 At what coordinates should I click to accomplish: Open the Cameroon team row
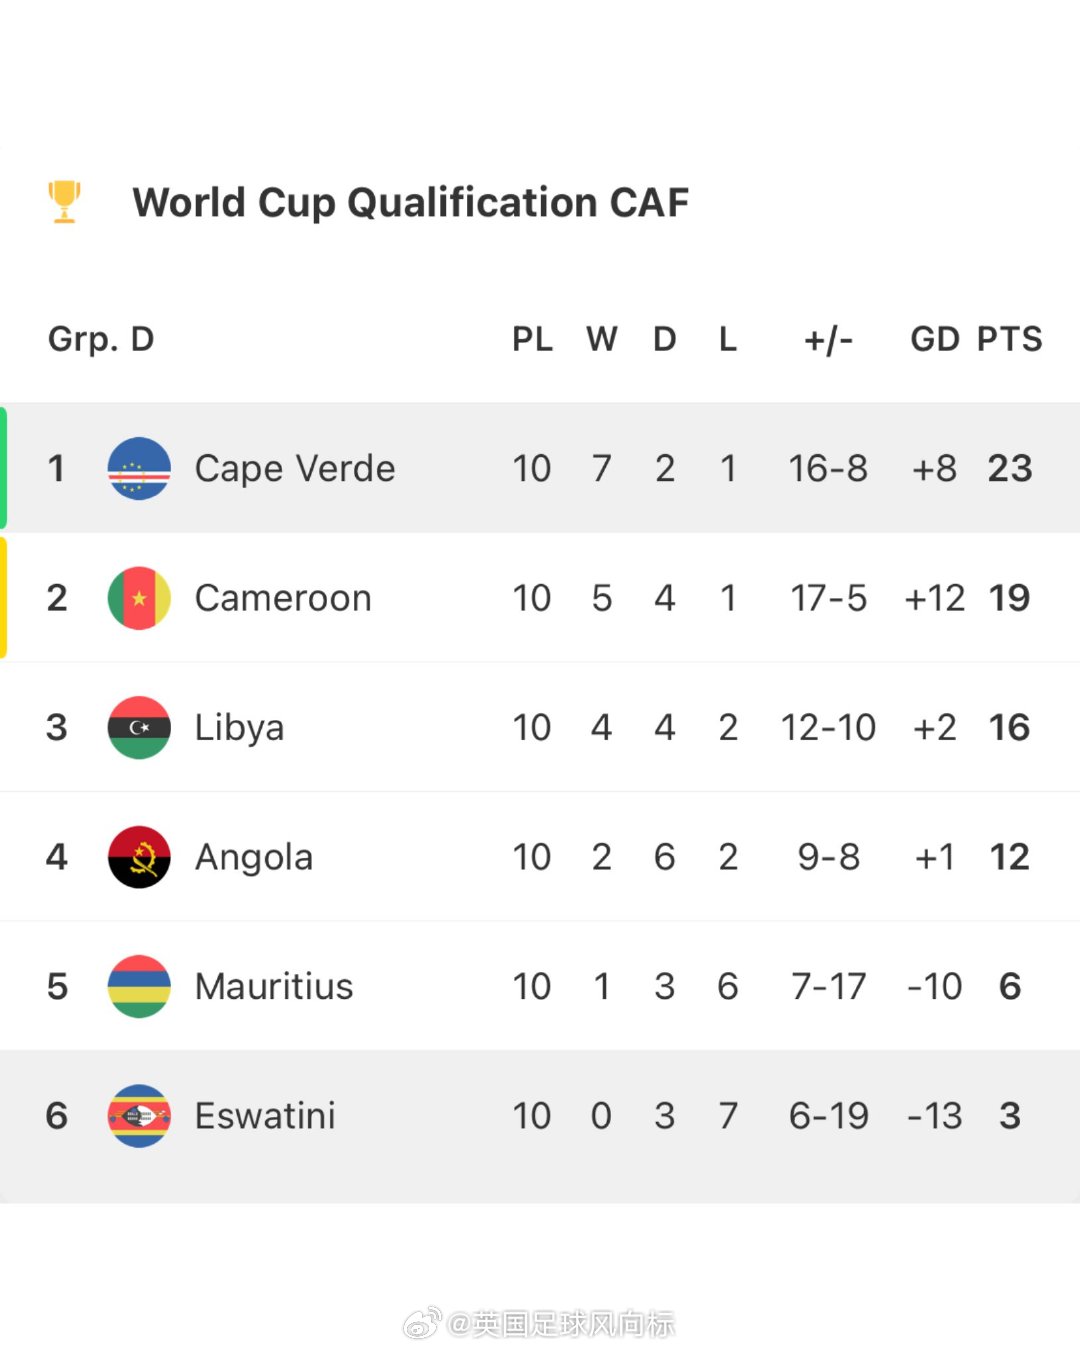pos(540,598)
